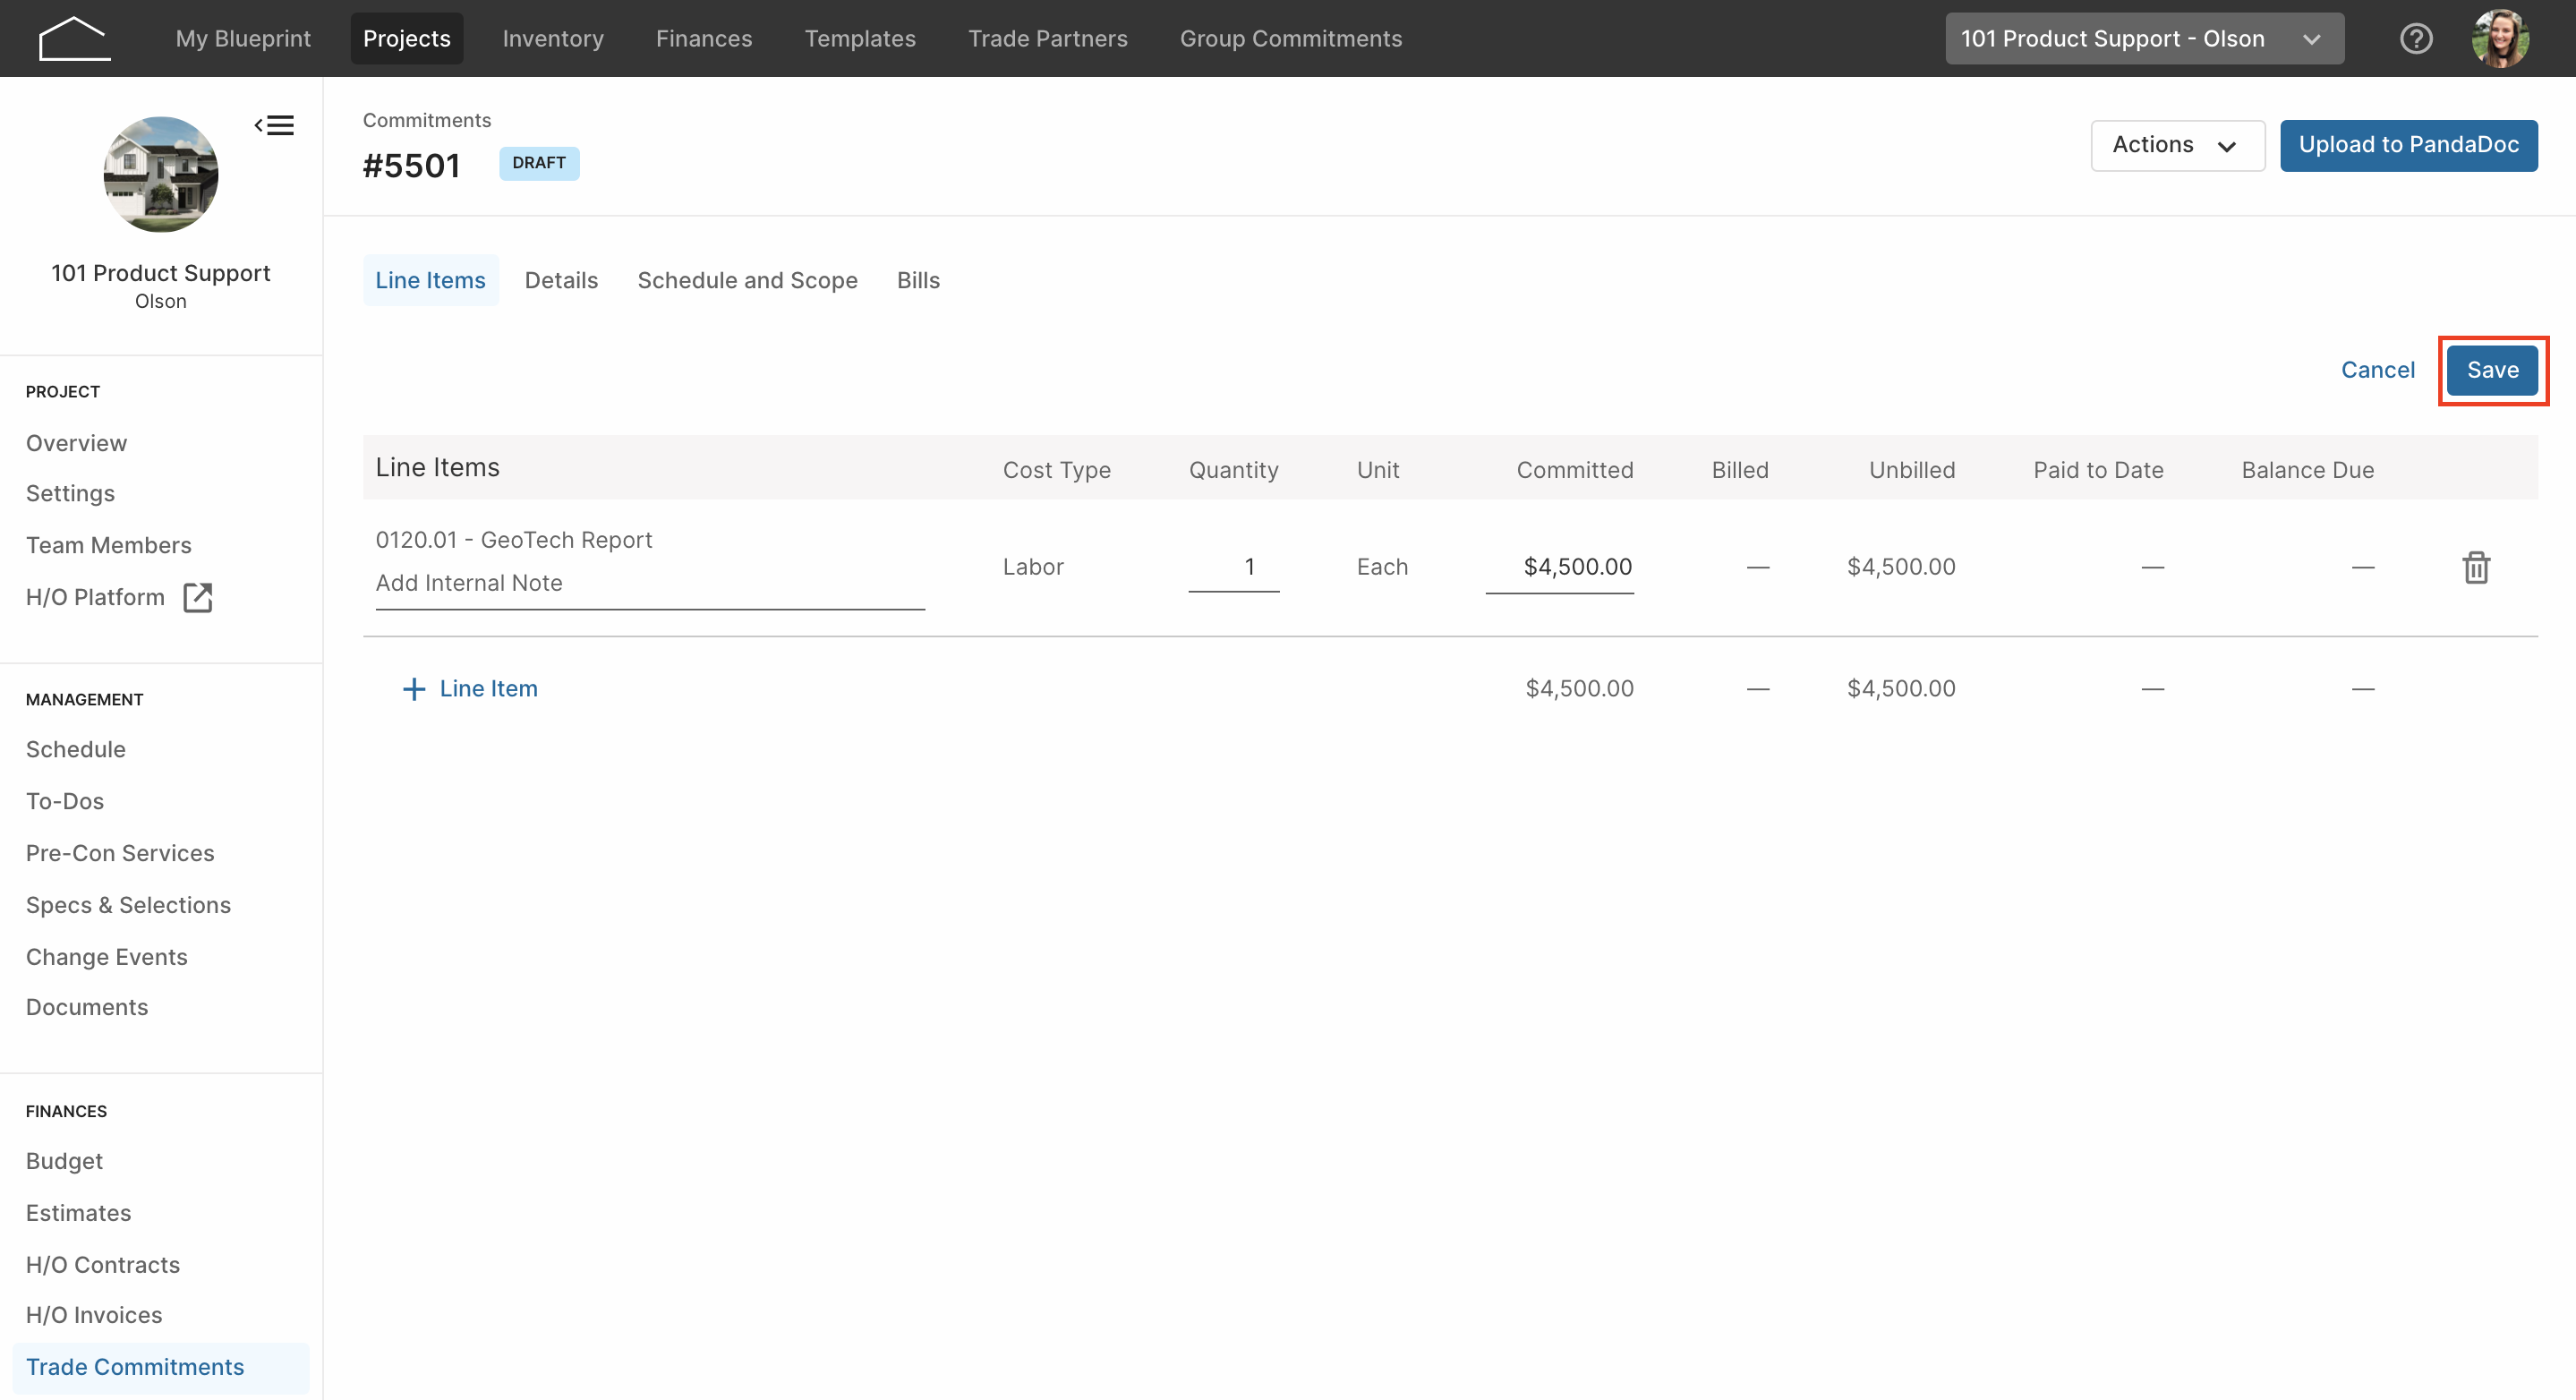Click the project house thumbnail
Viewport: 2576px width, 1400px height.
pos(161,174)
